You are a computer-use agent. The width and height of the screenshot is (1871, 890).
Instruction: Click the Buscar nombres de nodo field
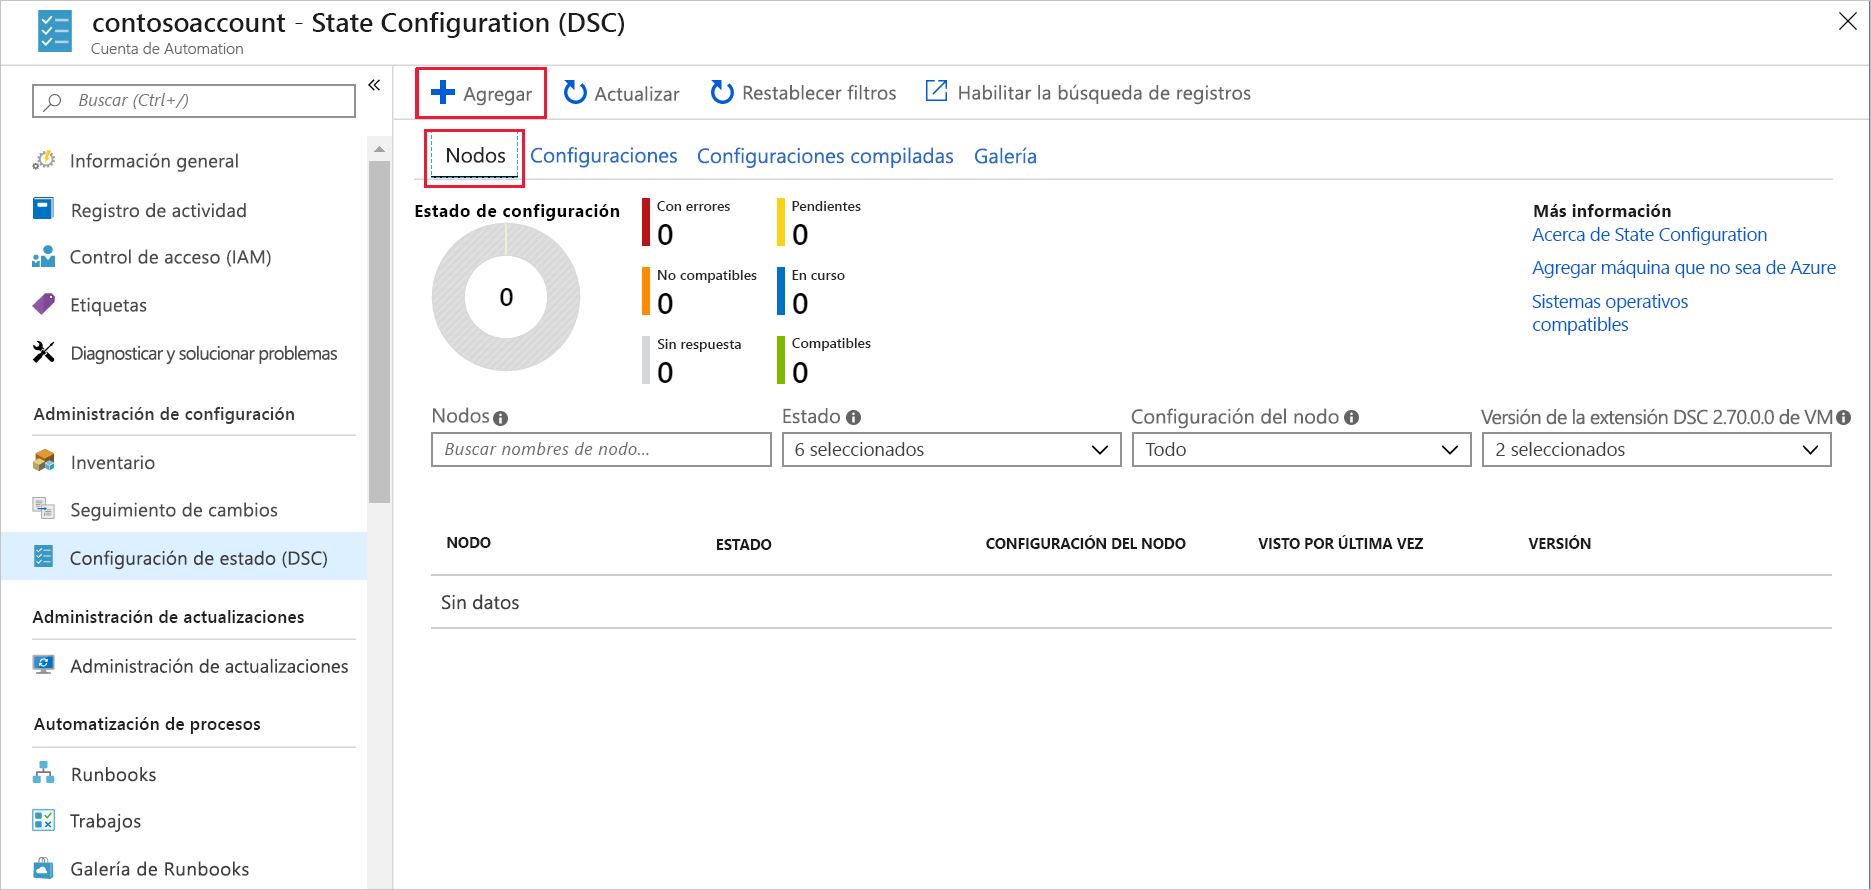[x=601, y=450]
